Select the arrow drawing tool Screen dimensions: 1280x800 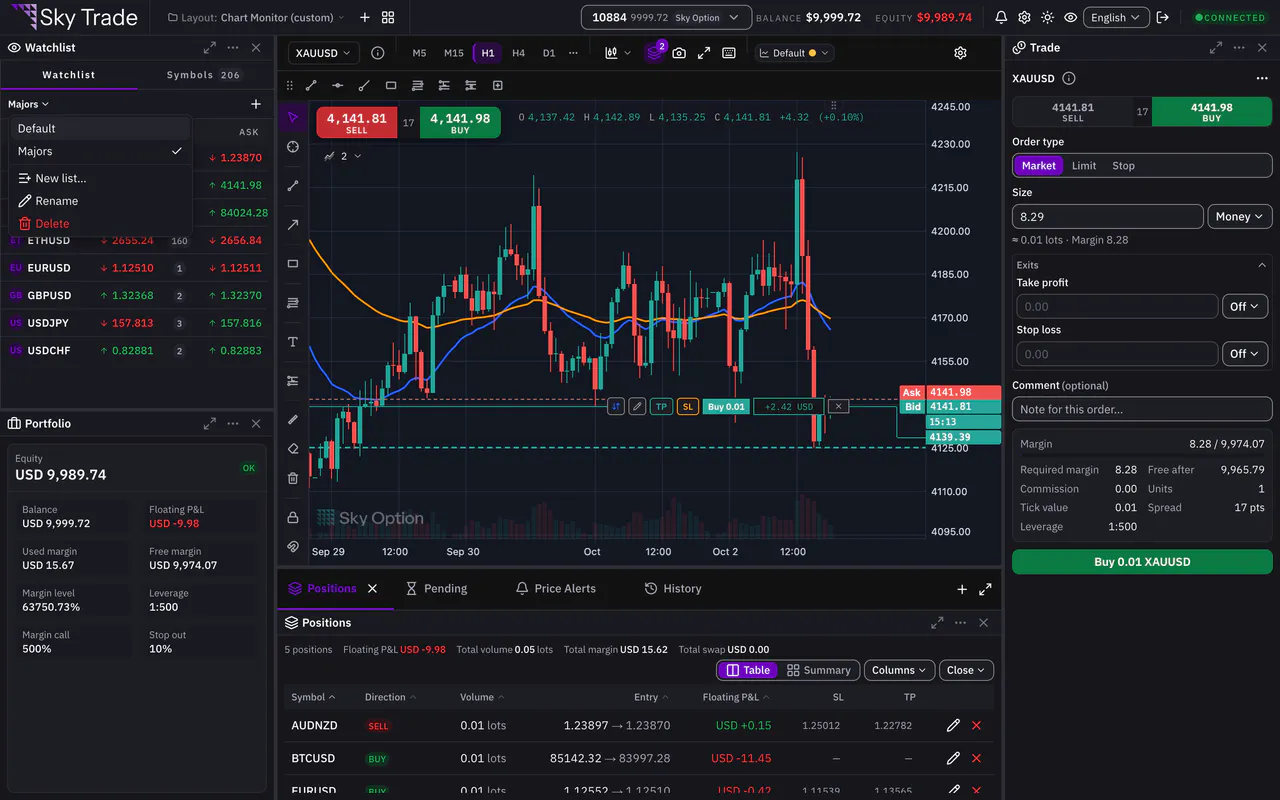click(293, 225)
